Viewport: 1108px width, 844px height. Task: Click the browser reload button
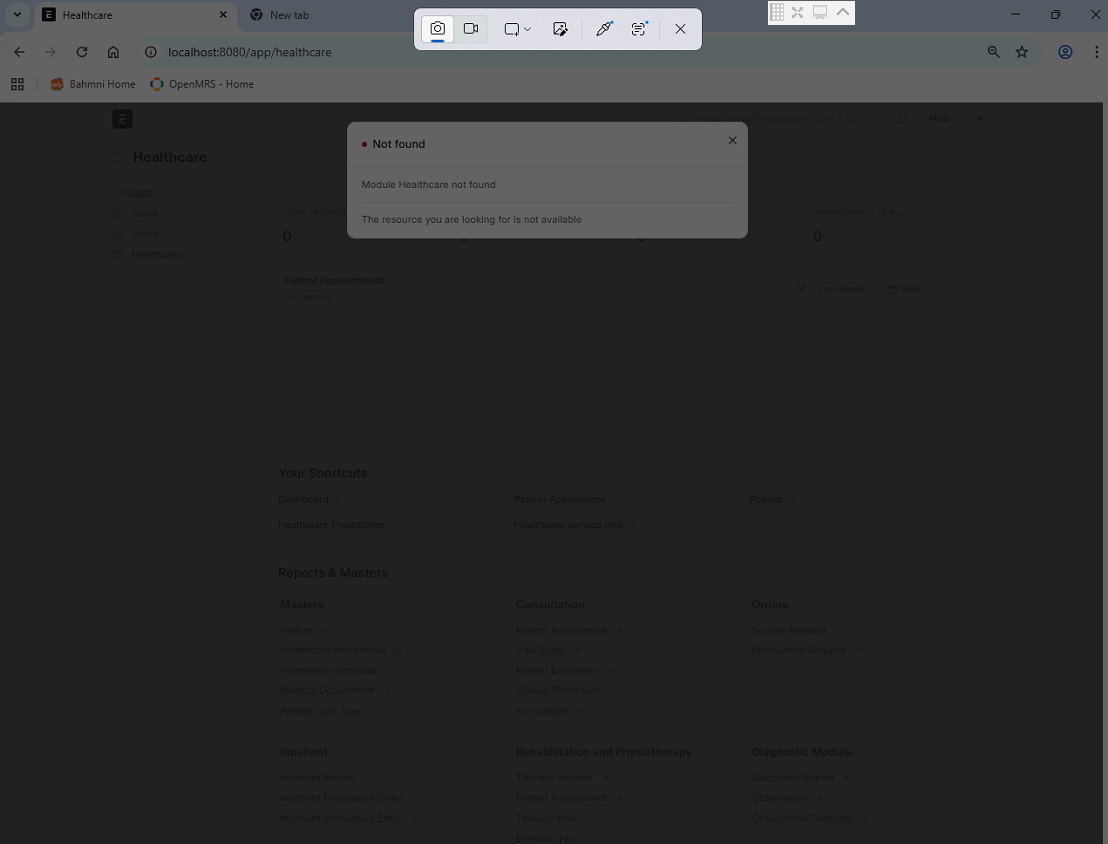[82, 52]
